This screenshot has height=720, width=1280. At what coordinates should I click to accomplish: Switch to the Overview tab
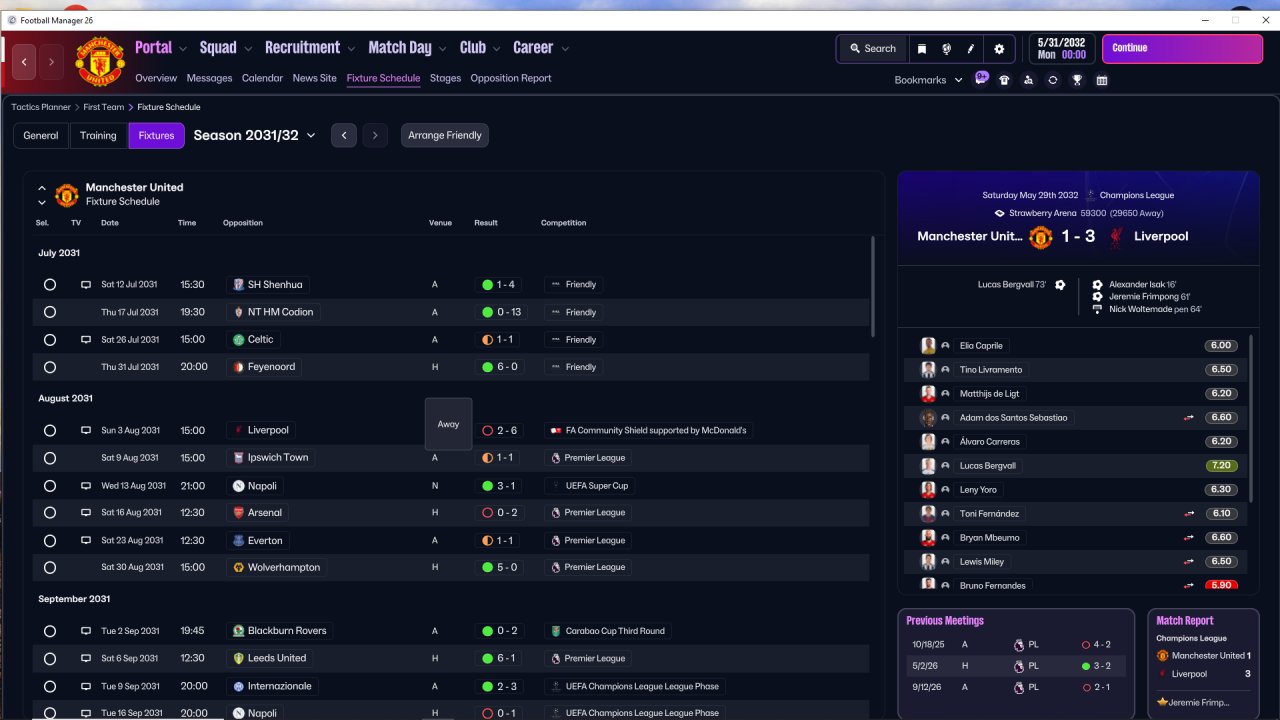[156, 78]
